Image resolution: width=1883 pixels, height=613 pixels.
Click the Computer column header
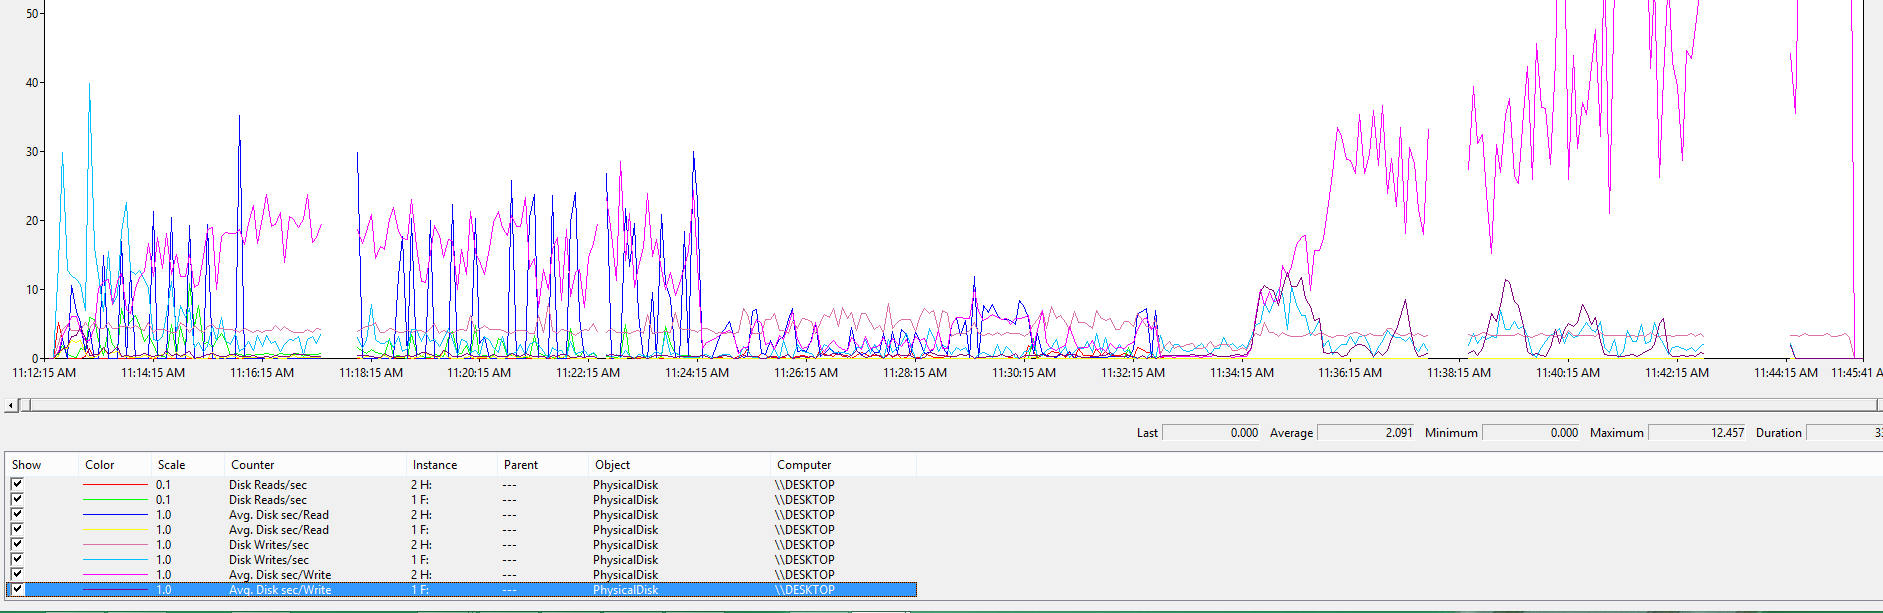click(x=804, y=465)
